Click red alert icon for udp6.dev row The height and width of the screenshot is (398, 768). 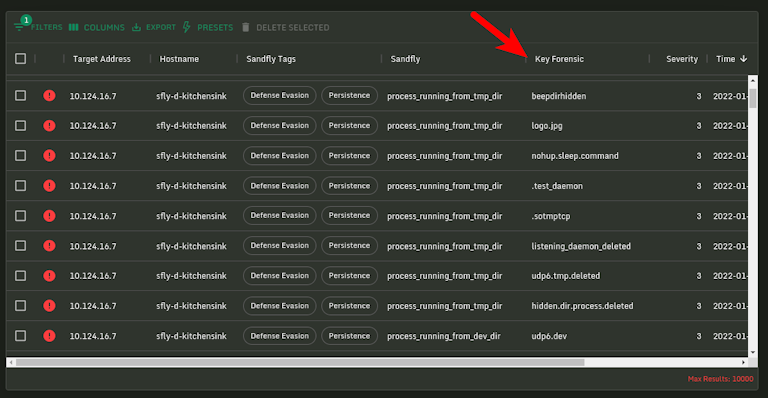[x=49, y=336]
